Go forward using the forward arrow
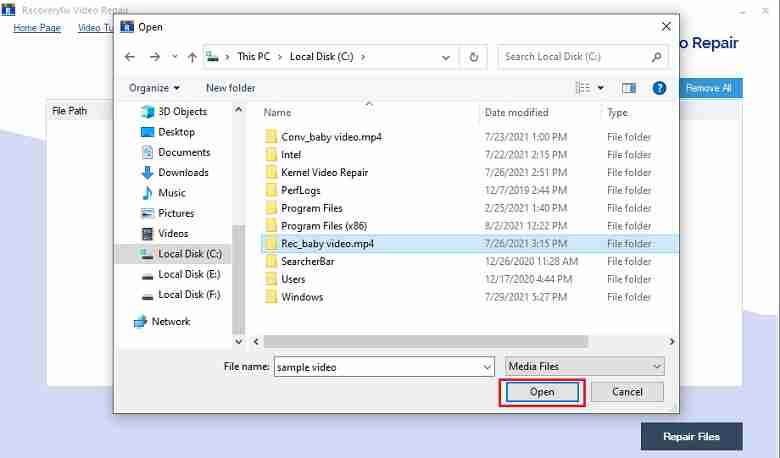The height and width of the screenshot is (458, 780). pos(155,57)
